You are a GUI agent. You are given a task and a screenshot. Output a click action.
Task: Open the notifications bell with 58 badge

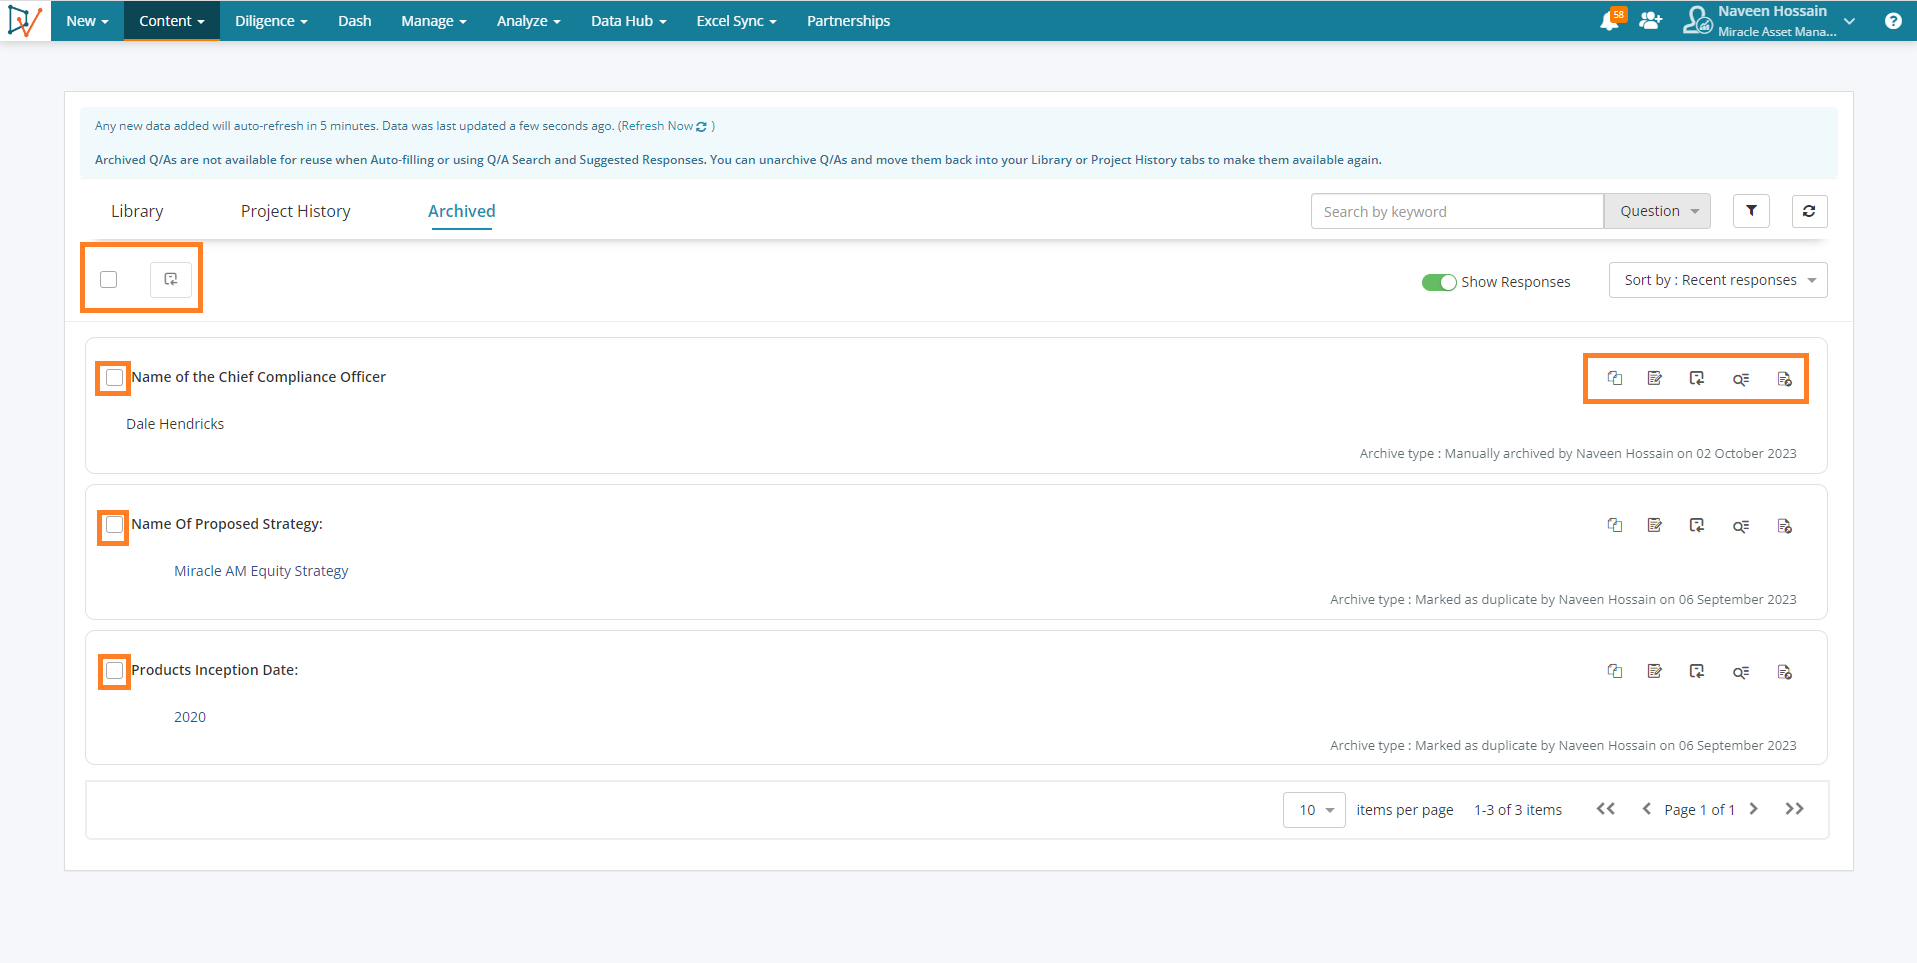tap(1610, 20)
